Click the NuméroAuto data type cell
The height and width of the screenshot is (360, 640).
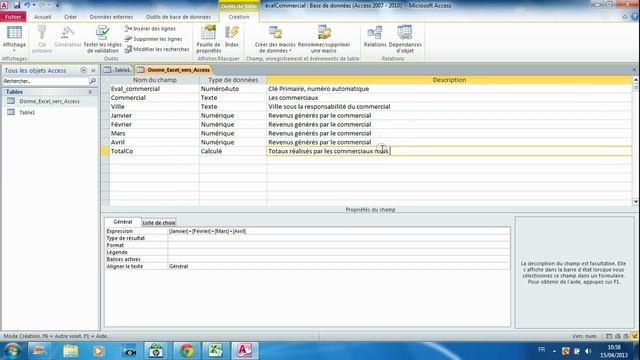[x=233, y=89]
